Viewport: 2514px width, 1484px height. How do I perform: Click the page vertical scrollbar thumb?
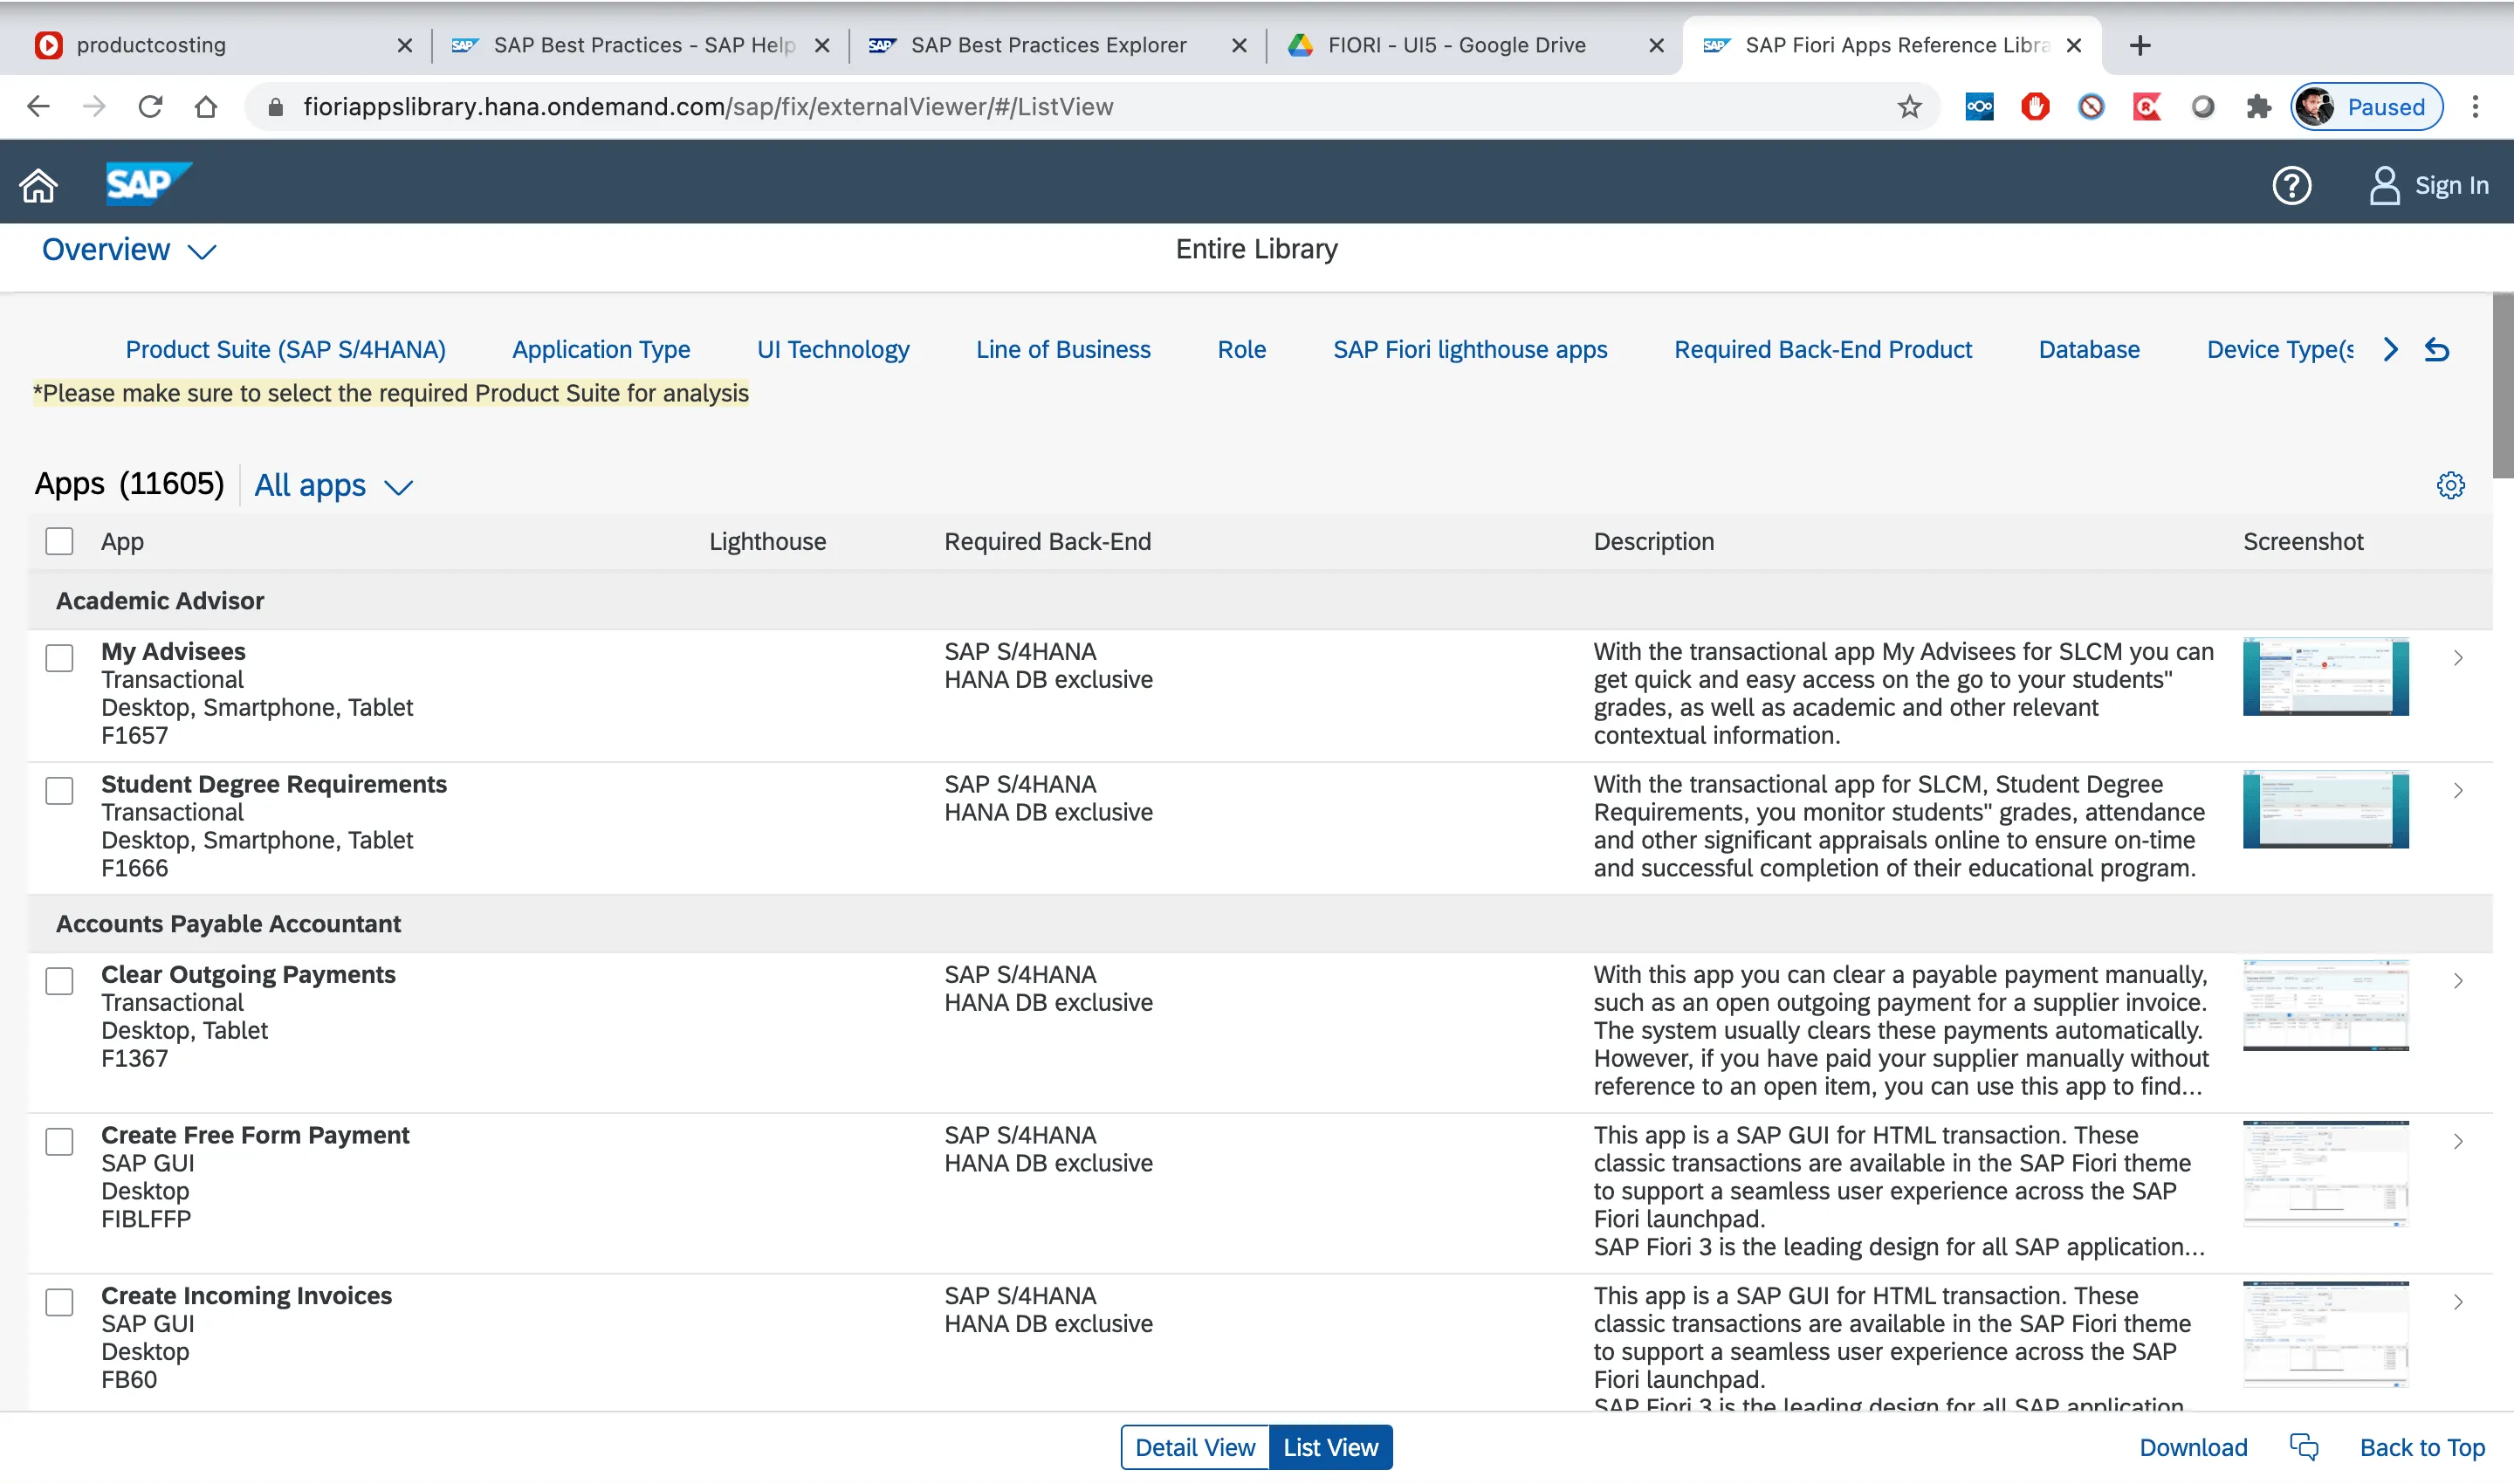click(2502, 385)
